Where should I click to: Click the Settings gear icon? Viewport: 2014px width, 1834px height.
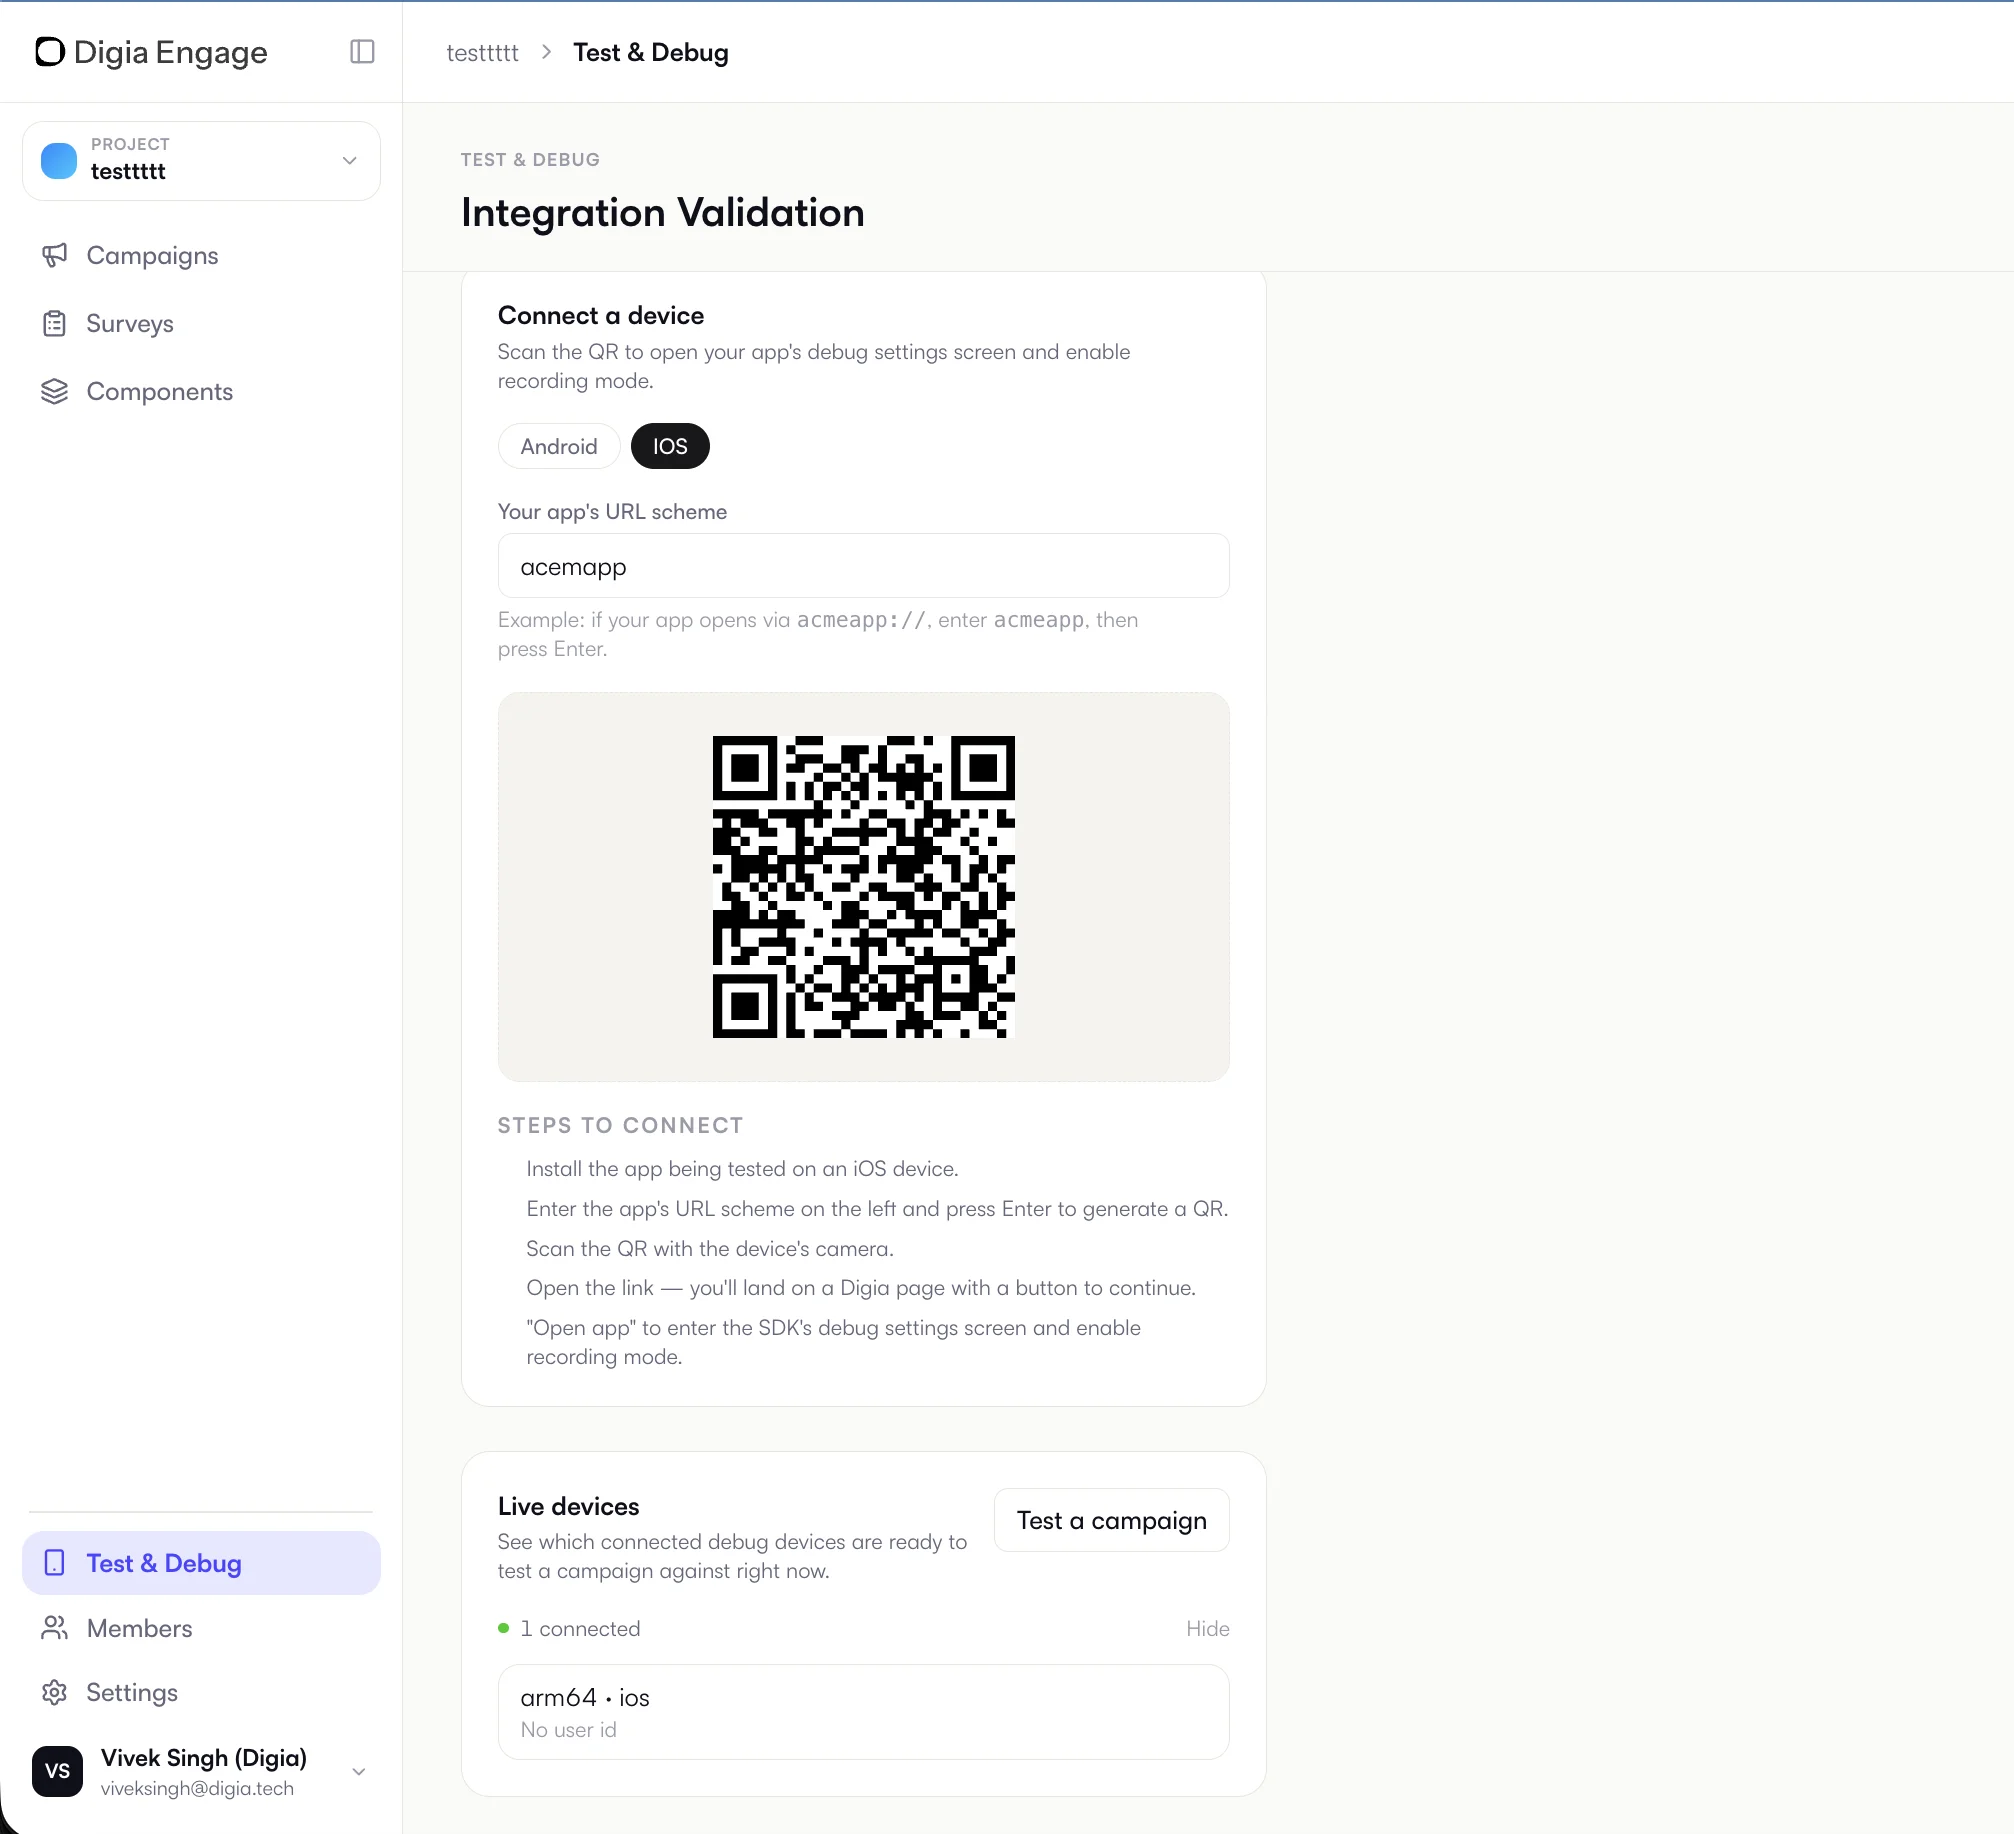pos(55,1692)
